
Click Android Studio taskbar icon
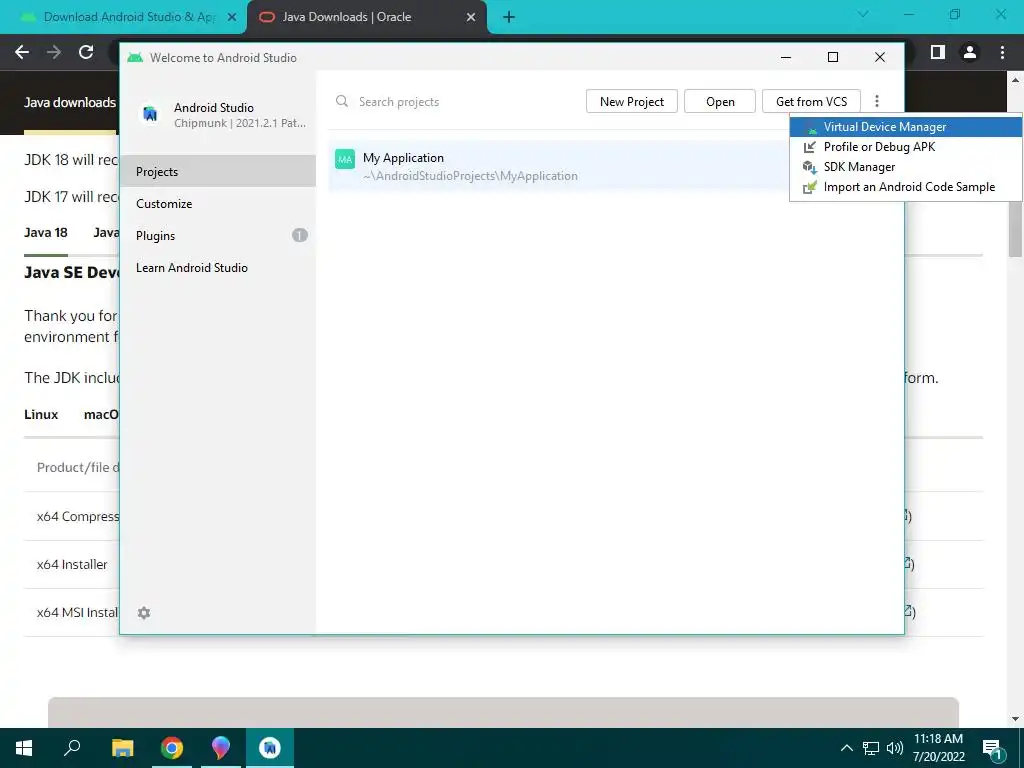[x=270, y=748]
